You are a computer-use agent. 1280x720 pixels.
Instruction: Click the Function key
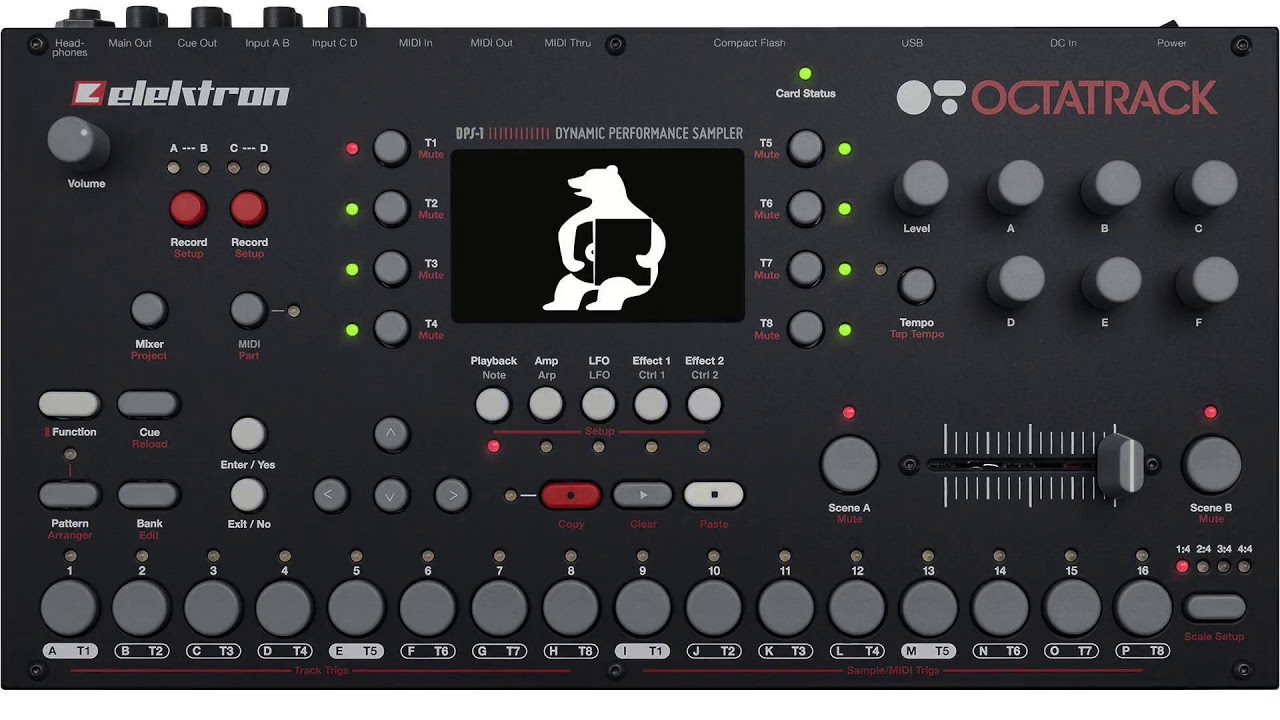pyautogui.click(x=70, y=405)
